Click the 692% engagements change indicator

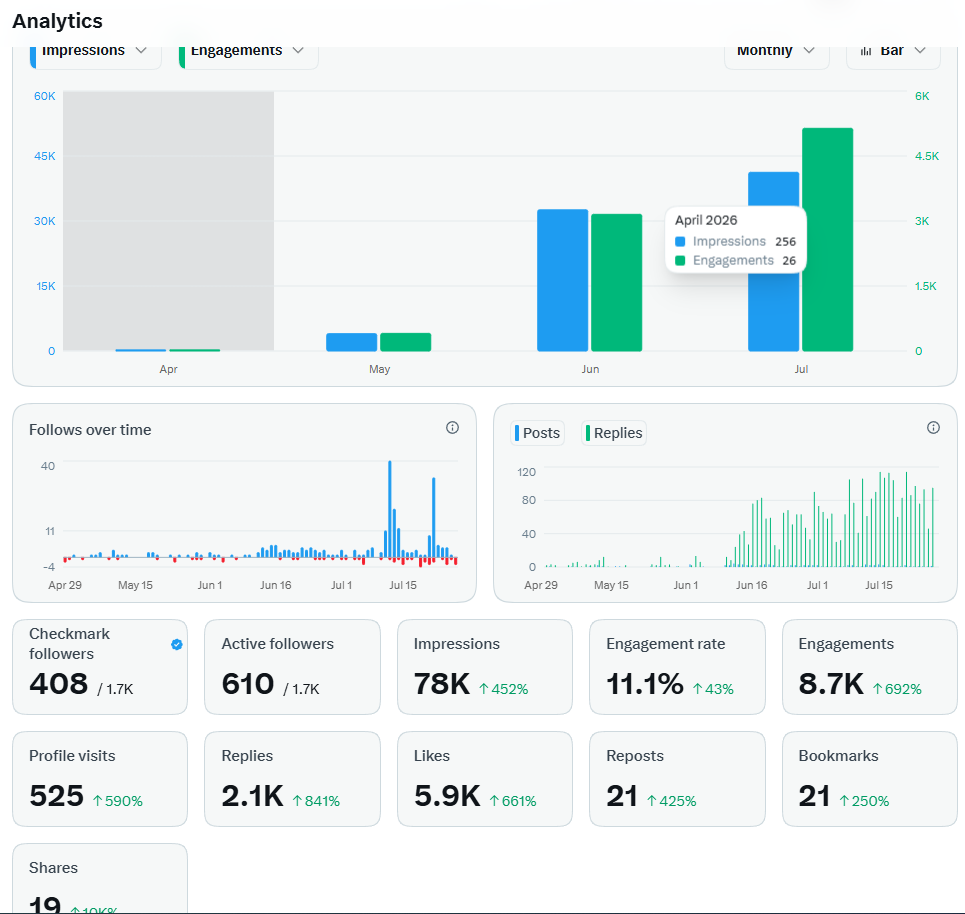point(897,689)
